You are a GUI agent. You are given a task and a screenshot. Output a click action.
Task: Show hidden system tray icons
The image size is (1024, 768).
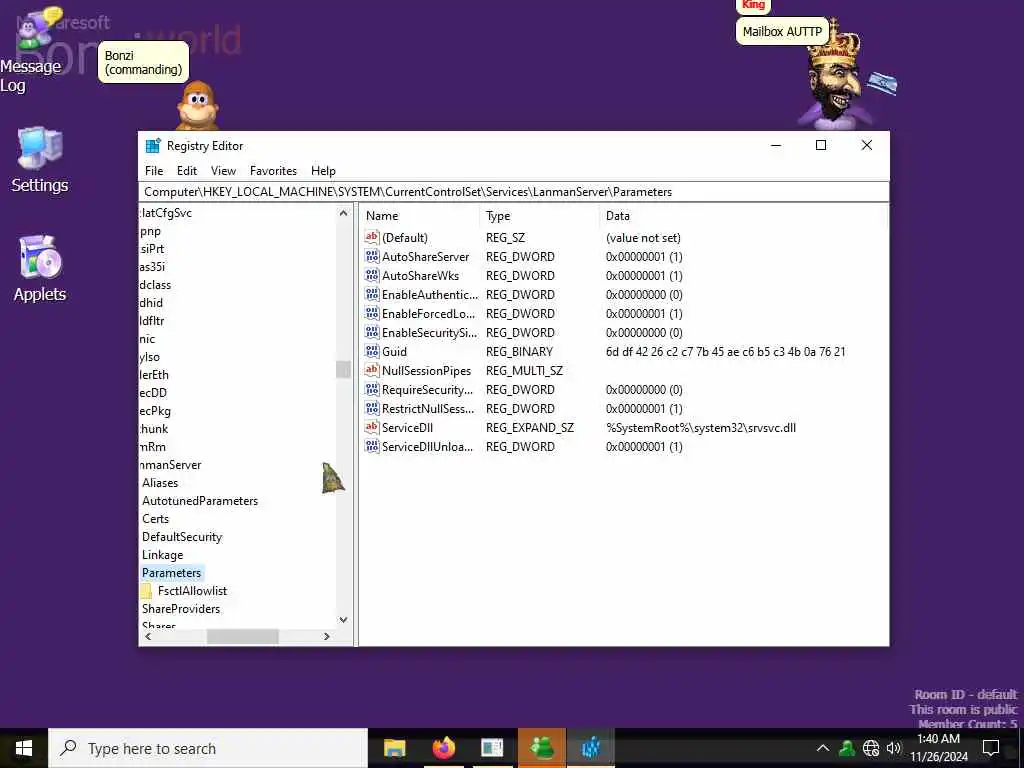[x=823, y=748]
